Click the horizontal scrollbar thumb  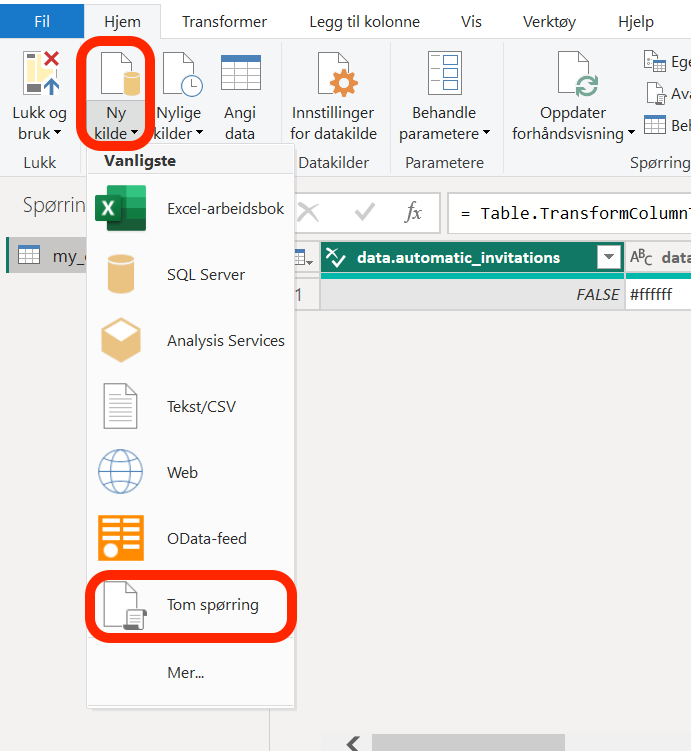pos(468,743)
